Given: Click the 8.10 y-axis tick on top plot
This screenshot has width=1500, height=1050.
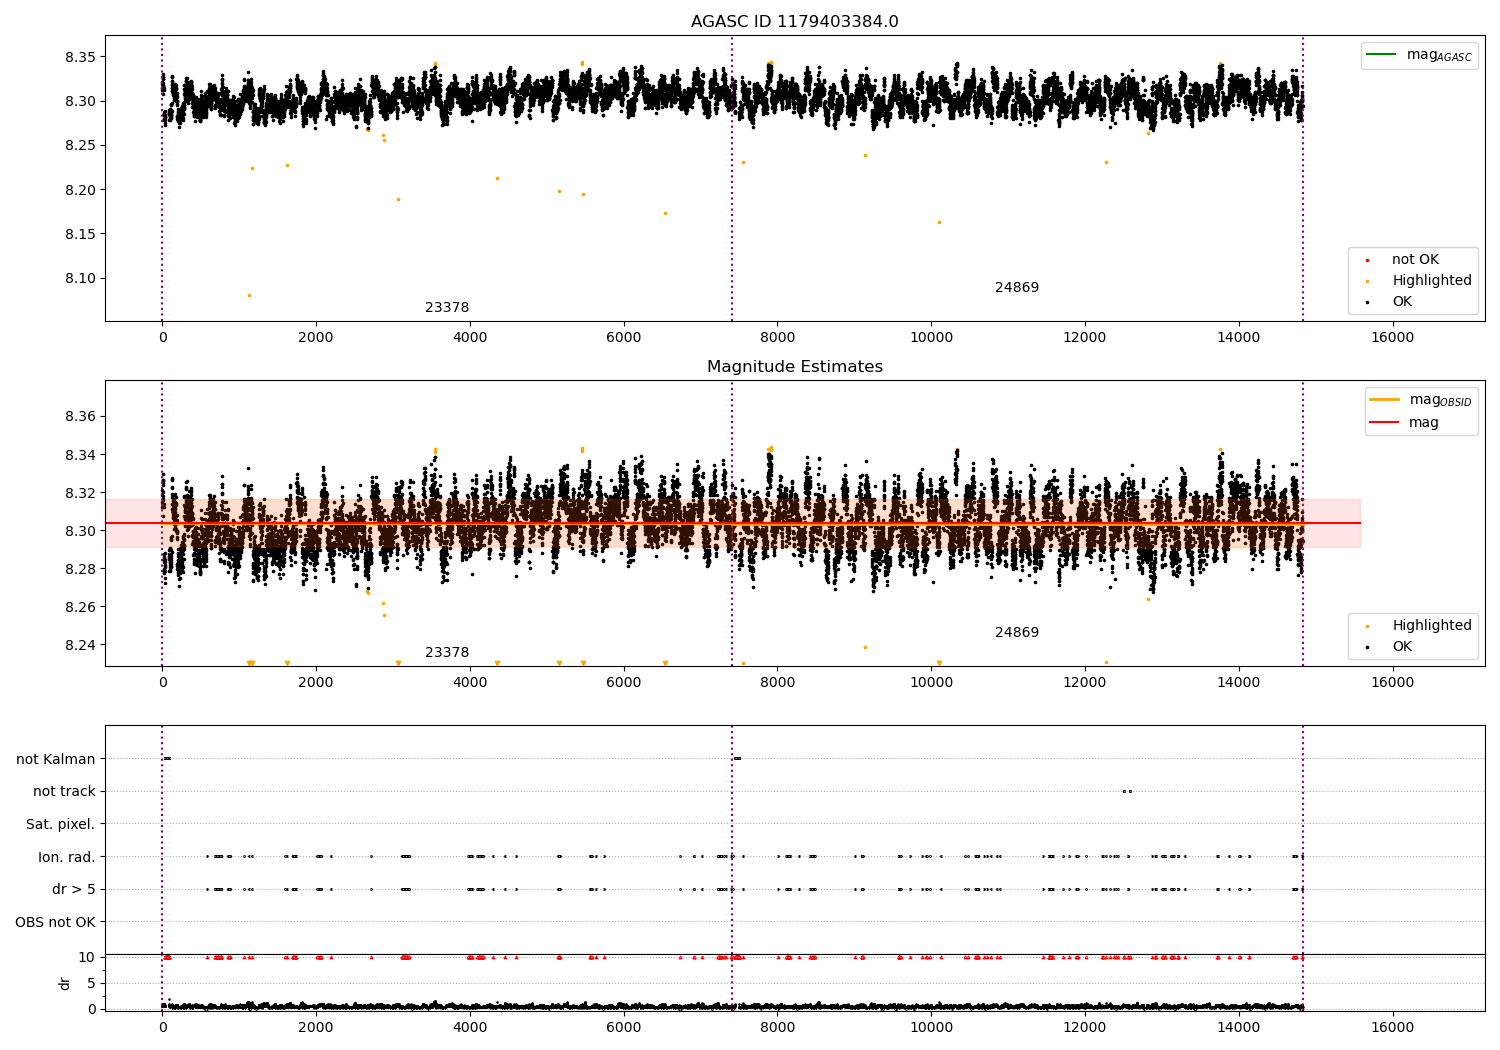Looking at the screenshot, I should [x=81, y=279].
